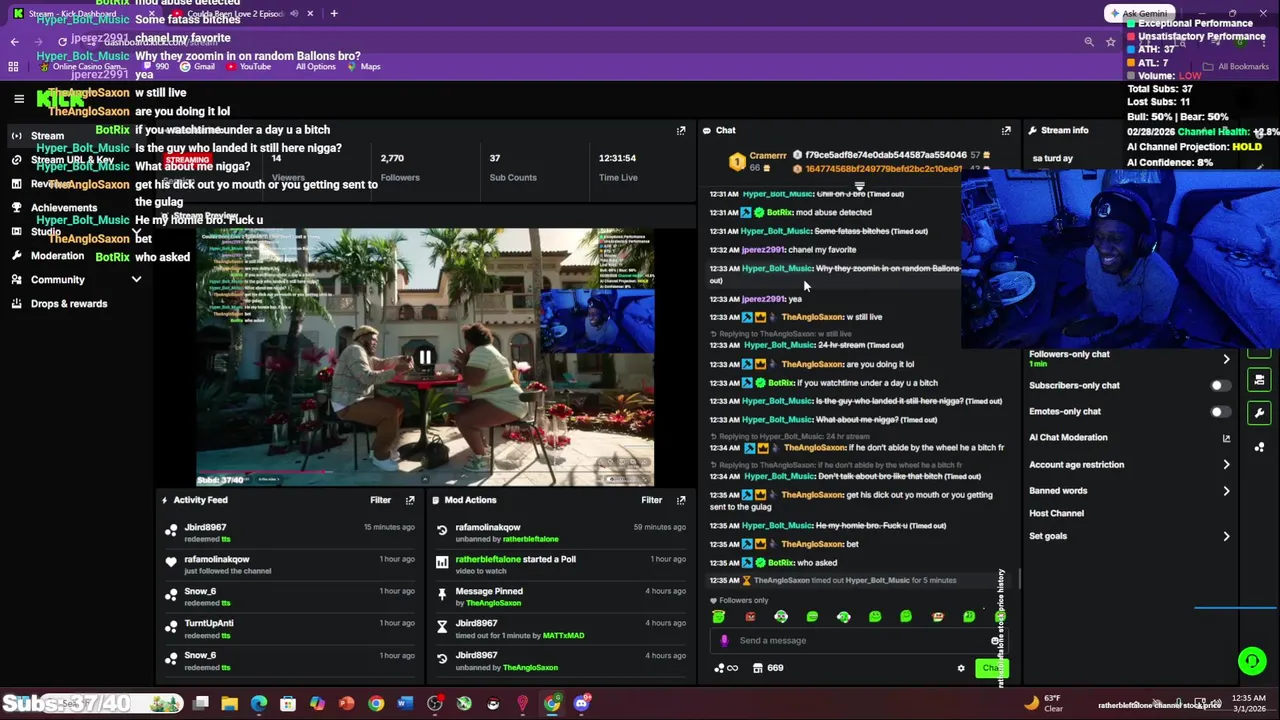Open Microsoft Edge from the taskbar
The width and height of the screenshot is (1280, 720).
(x=259, y=704)
